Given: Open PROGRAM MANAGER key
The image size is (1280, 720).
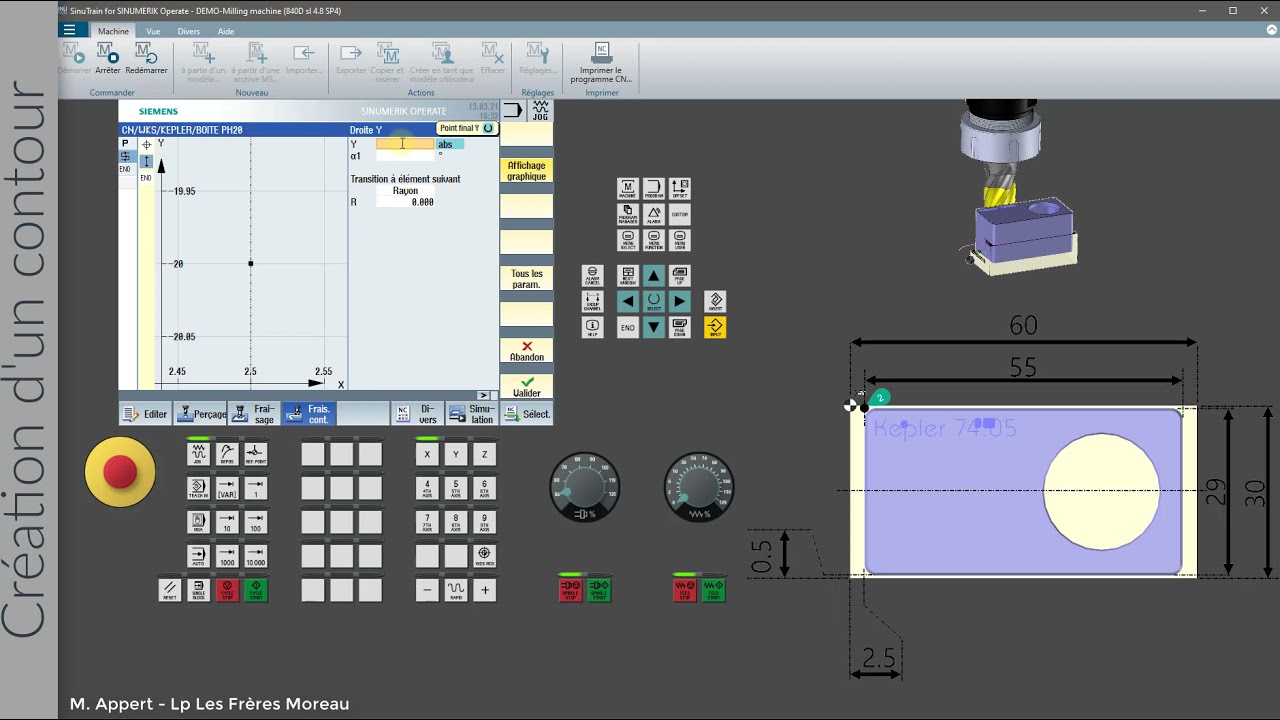Looking at the screenshot, I should pos(627,214).
